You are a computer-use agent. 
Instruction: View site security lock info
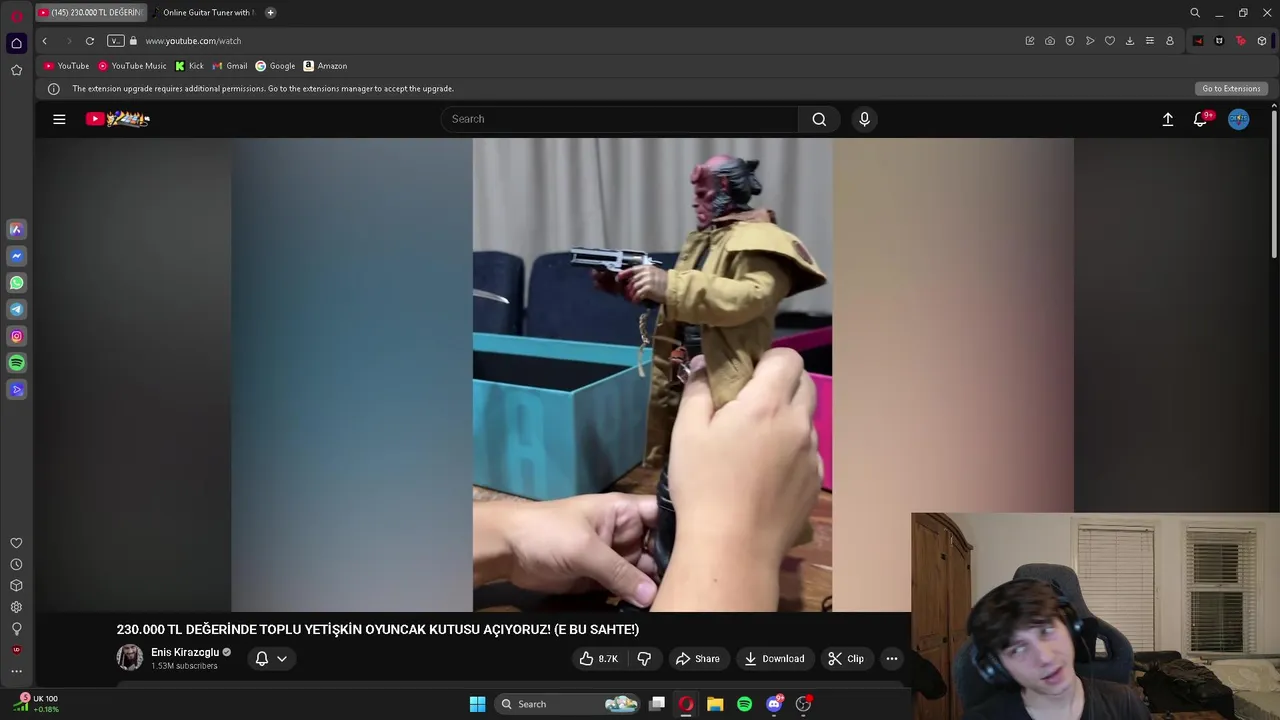133,41
